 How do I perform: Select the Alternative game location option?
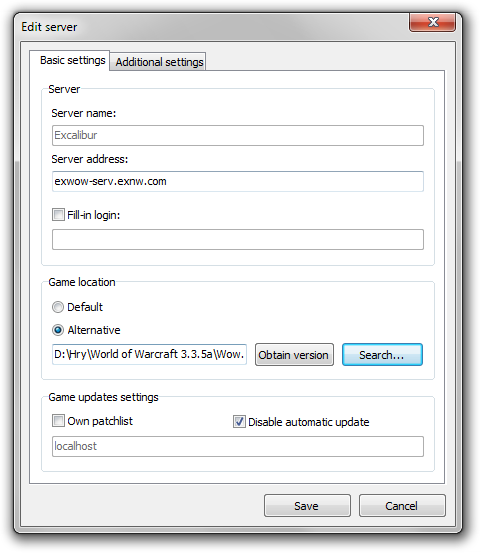58,330
